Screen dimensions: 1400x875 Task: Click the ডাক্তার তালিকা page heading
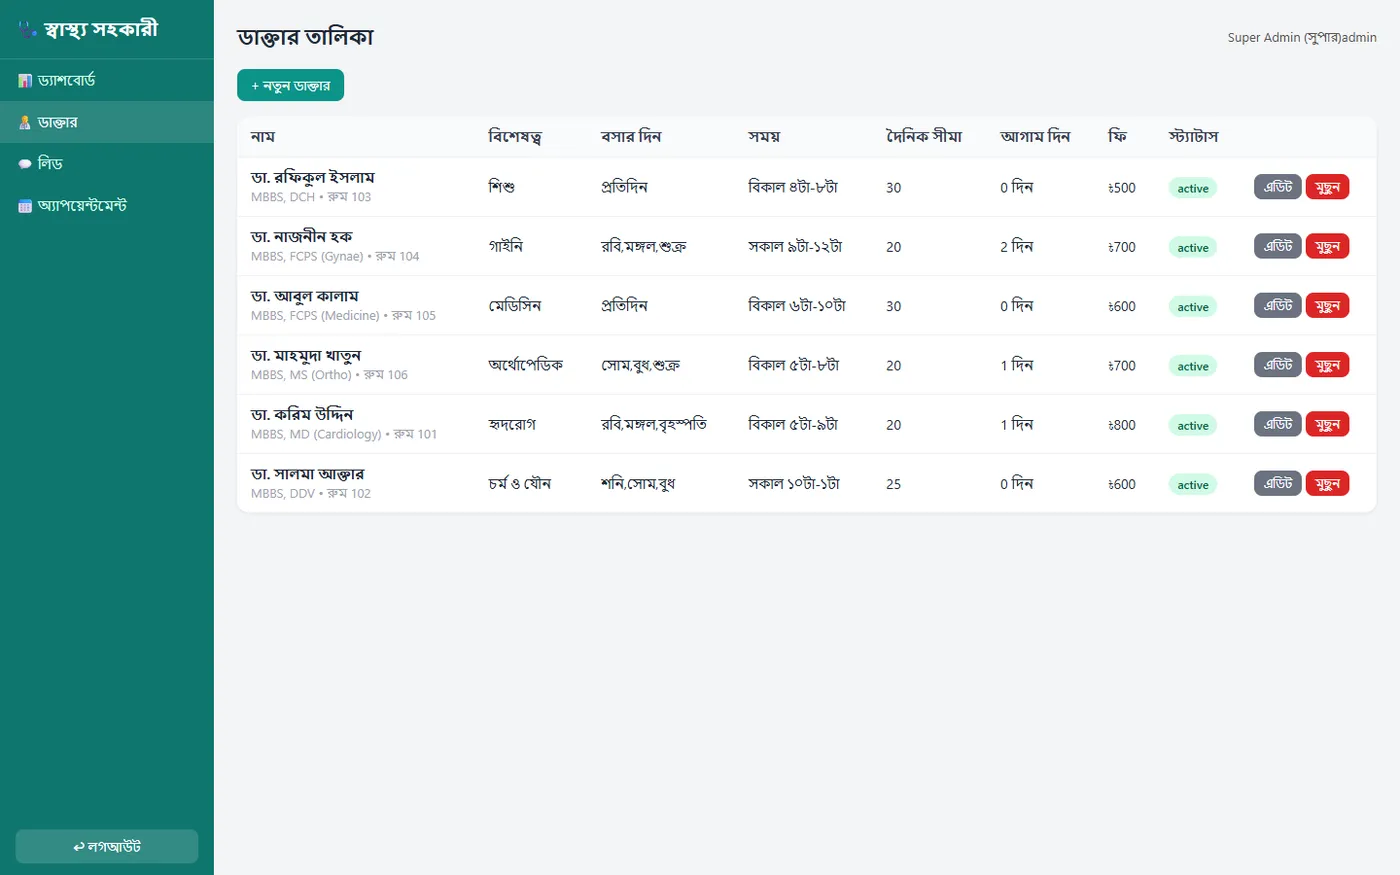(305, 37)
